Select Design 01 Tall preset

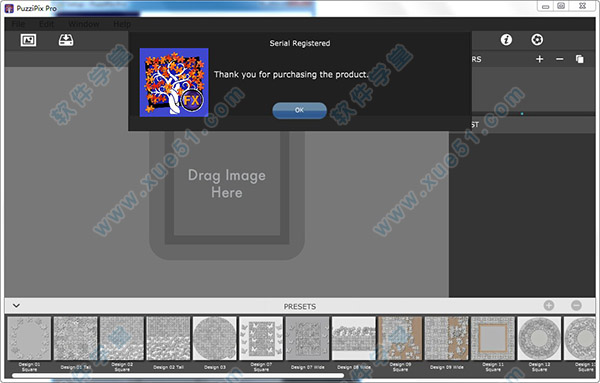click(x=76, y=338)
